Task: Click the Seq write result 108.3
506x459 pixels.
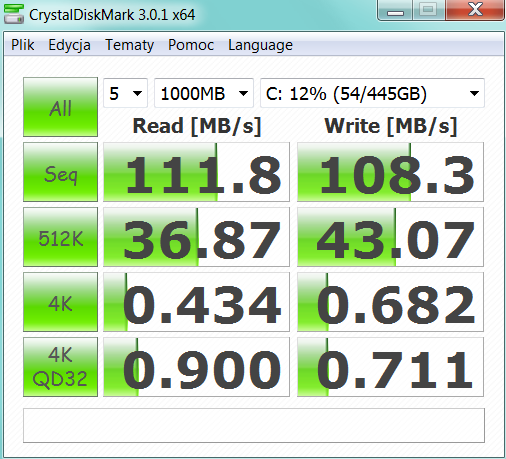Action: (x=390, y=172)
